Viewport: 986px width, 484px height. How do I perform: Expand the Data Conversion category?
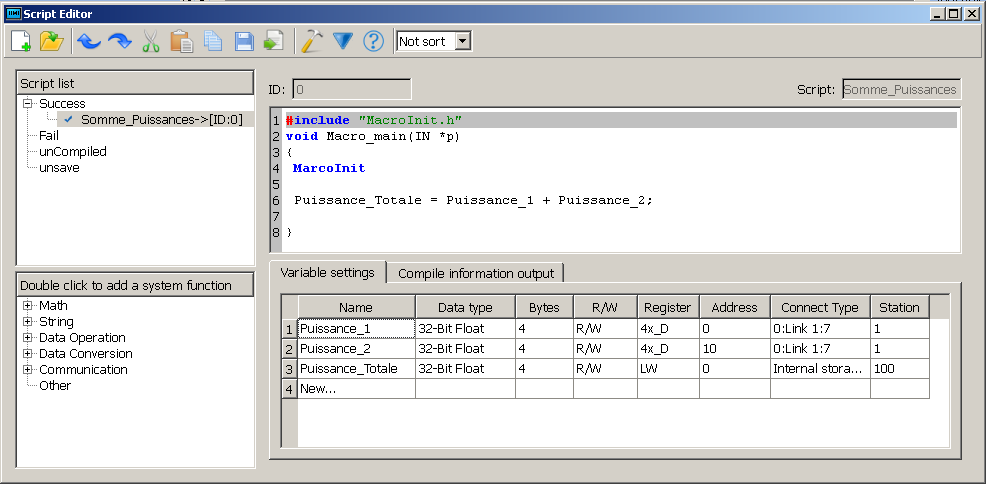28,354
